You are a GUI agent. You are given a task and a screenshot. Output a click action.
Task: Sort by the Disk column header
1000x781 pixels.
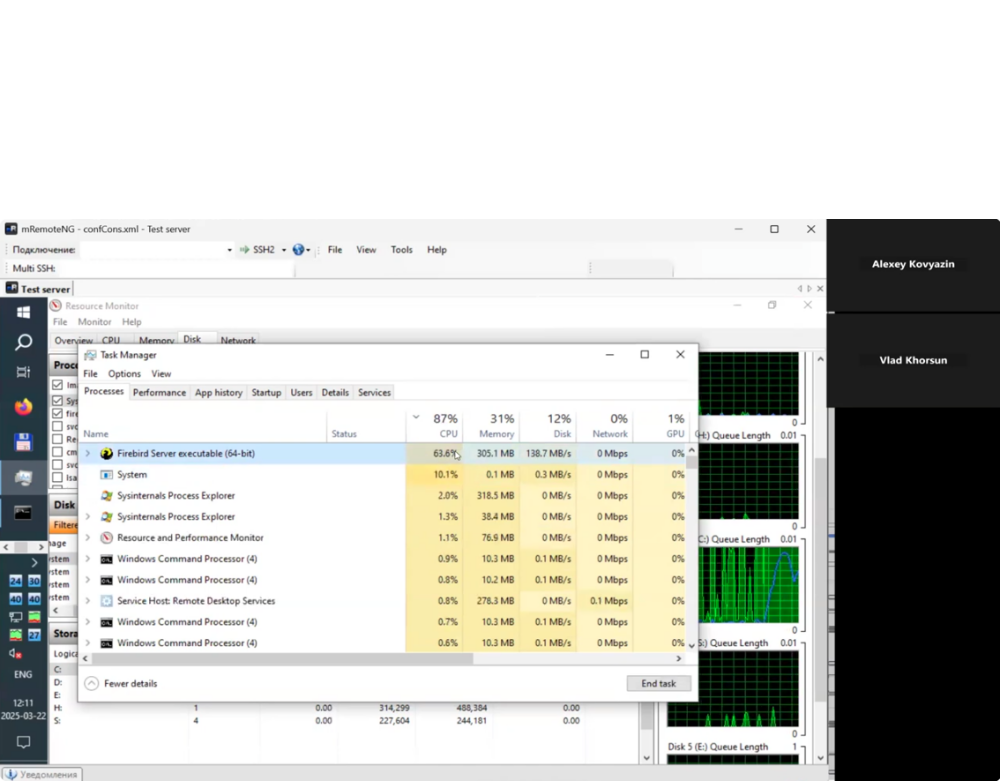[x=548, y=425]
